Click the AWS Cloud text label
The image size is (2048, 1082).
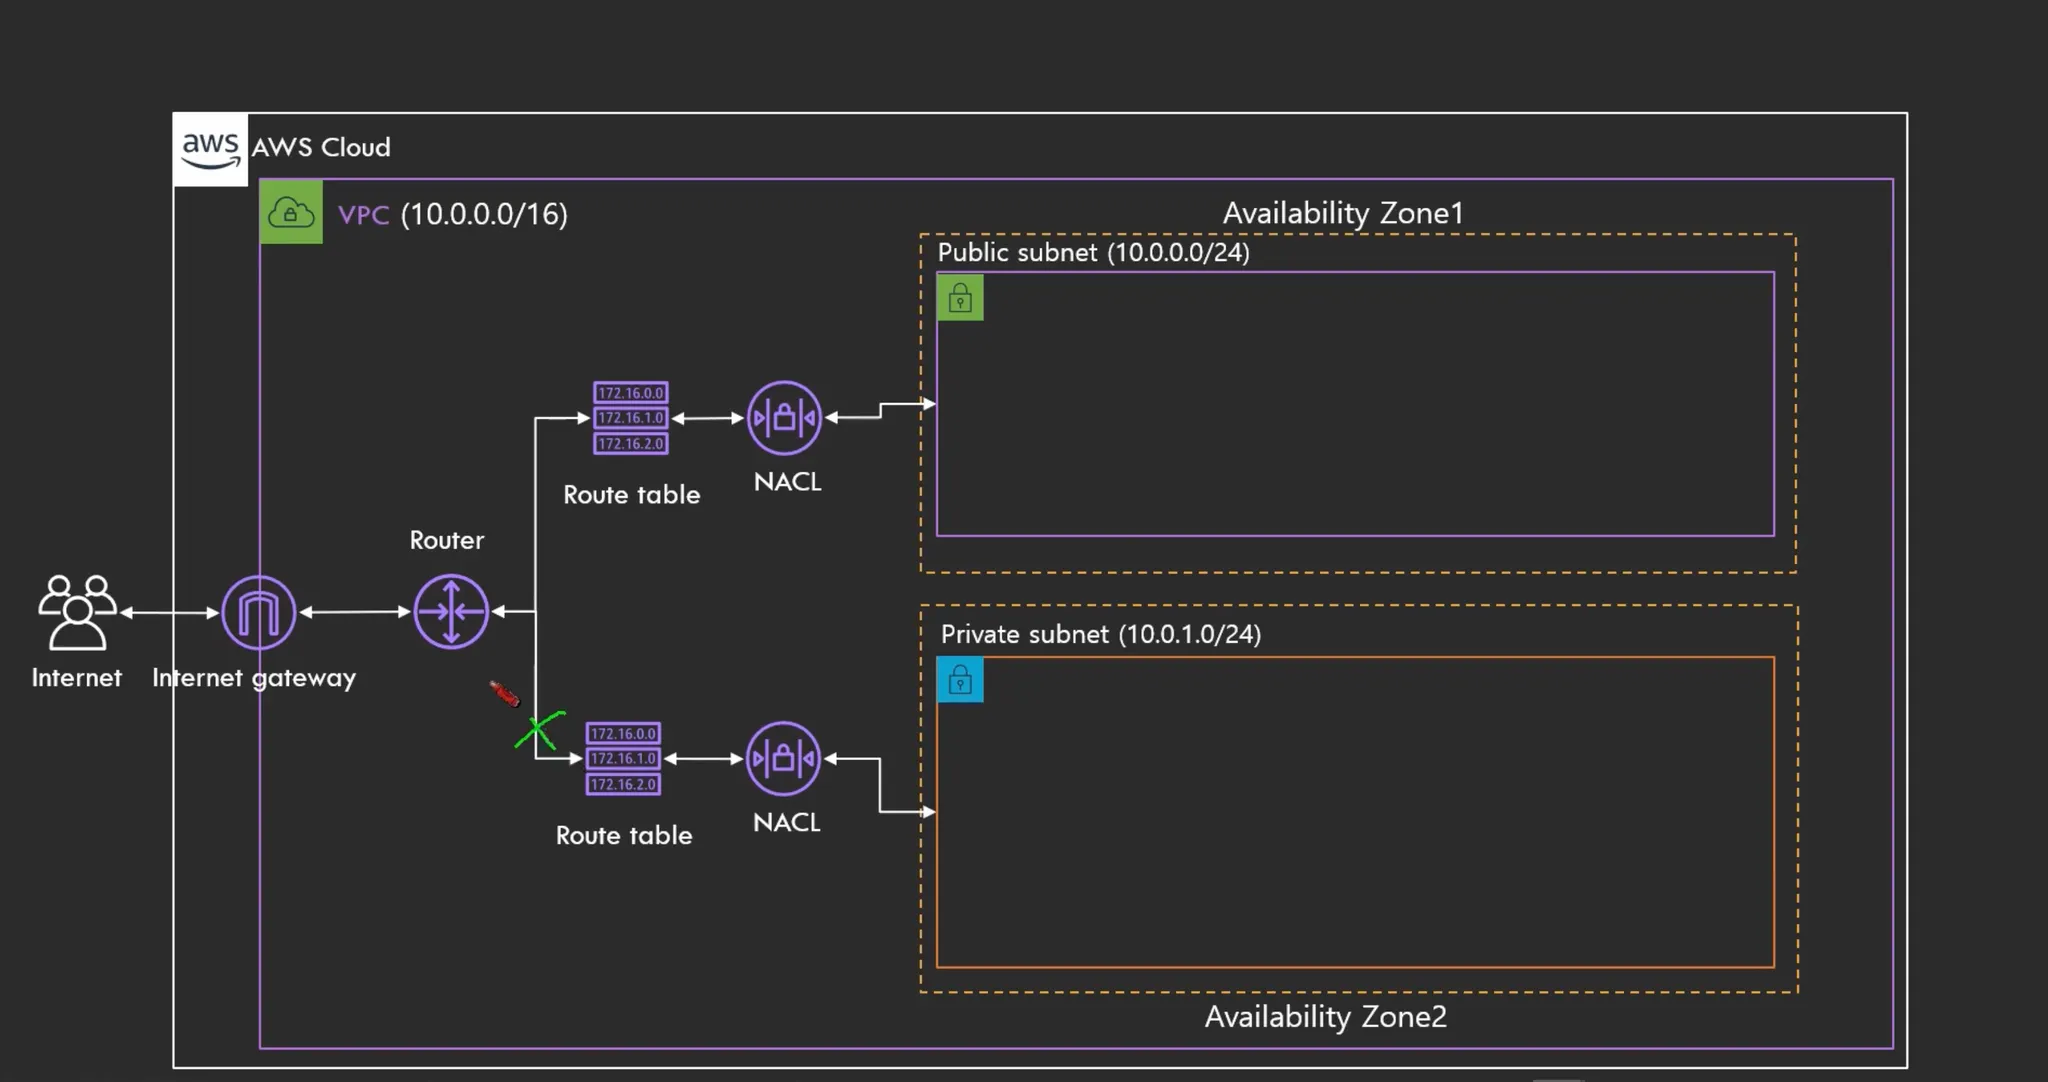pos(321,147)
